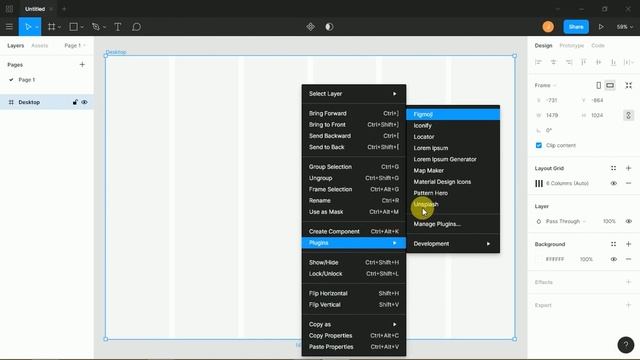Click the W width field 1479
Viewport: 640px width, 360px height.
(x=552, y=116)
